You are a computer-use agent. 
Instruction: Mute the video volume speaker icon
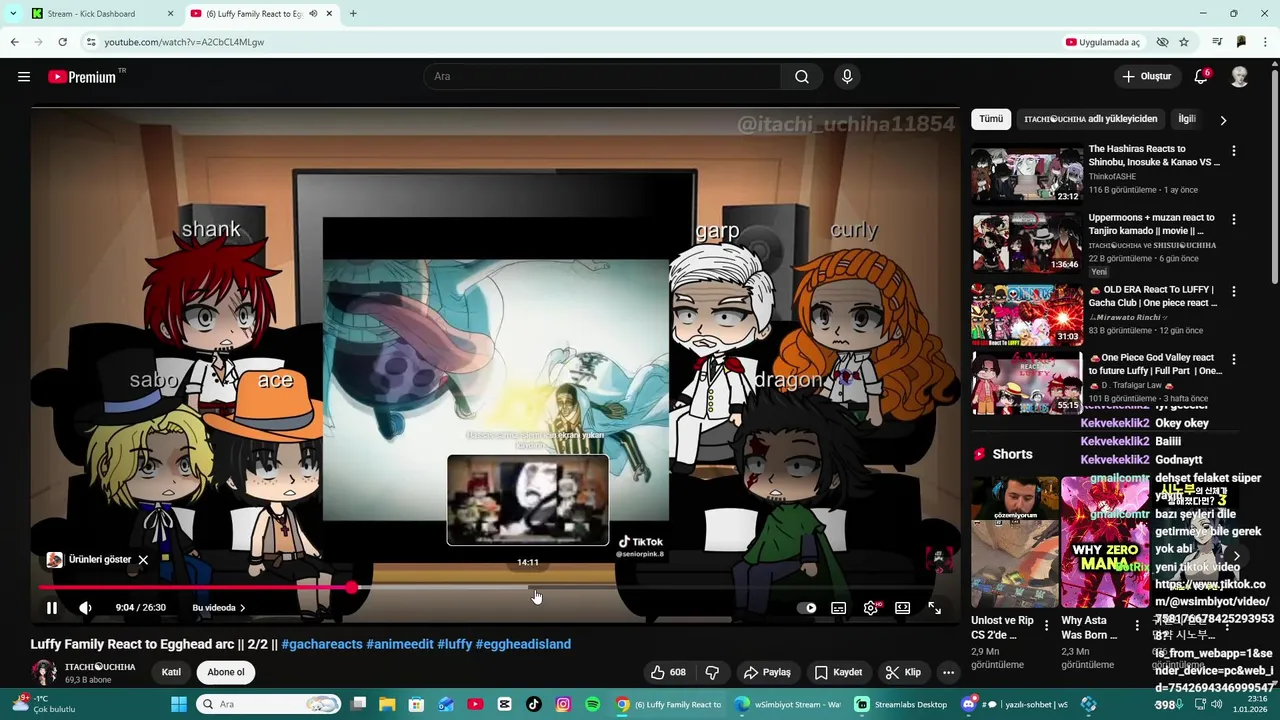click(x=86, y=608)
